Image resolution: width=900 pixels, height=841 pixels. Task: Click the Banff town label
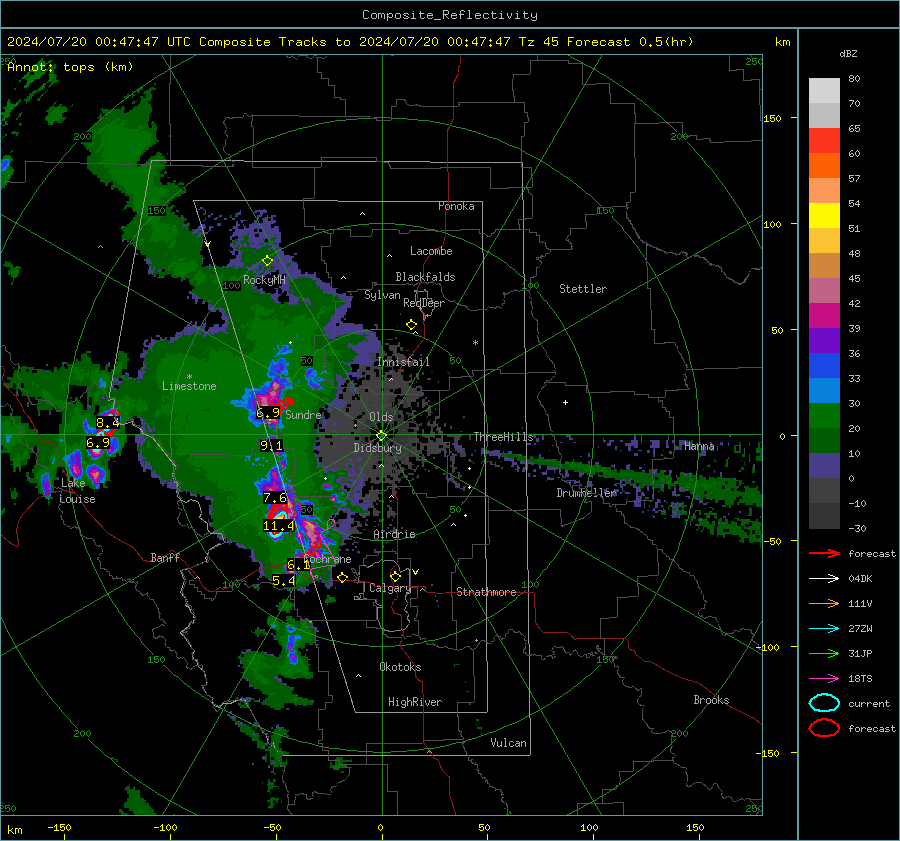point(165,557)
